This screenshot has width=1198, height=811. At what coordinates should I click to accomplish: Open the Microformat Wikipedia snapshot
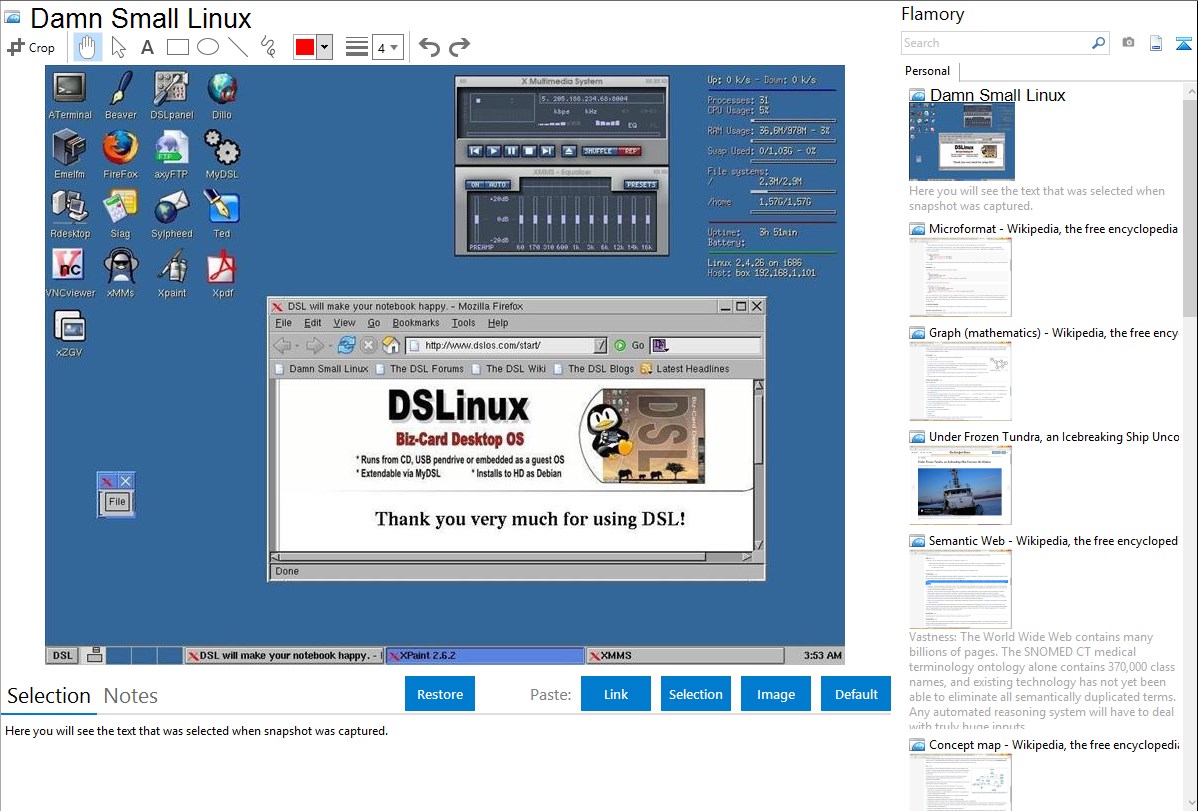960,277
